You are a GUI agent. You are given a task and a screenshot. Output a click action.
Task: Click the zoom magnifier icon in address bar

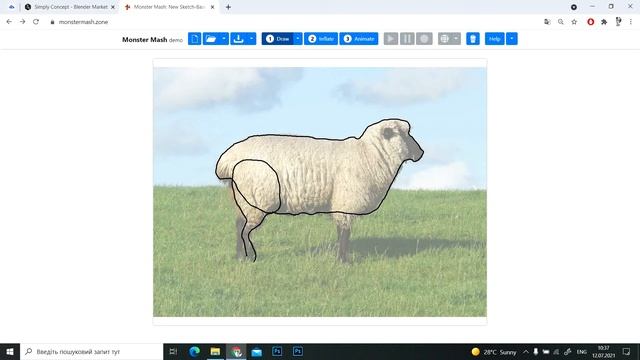click(x=561, y=22)
